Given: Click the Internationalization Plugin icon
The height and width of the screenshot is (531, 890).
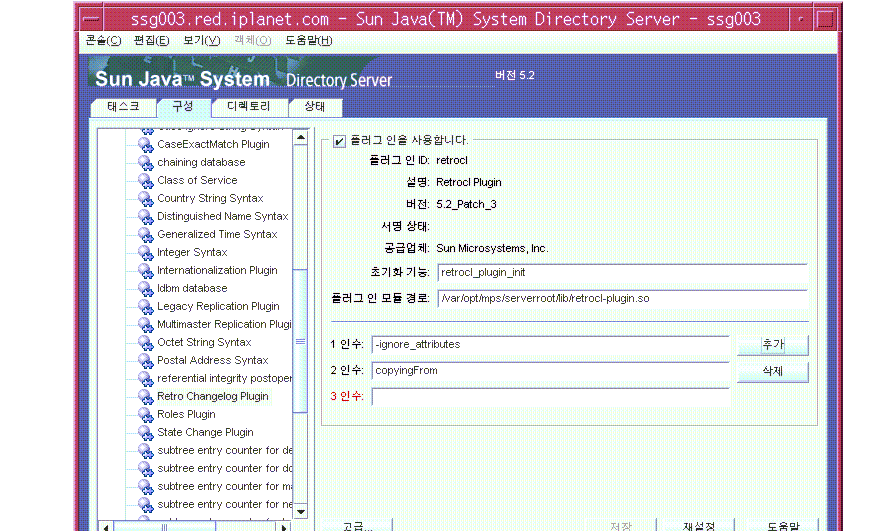Looking at the screenshot, I should coord(146,271).
